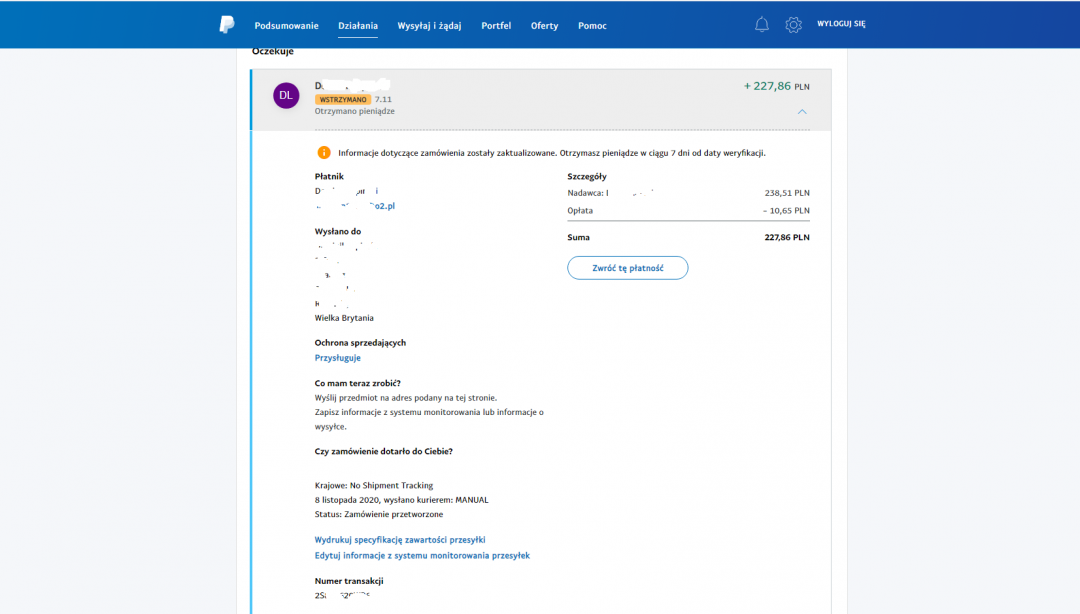Click WYLOGUJ SIĘ to log out
Image resolution: width=1080 pixels, height=614 pixels.
[841, 24]
